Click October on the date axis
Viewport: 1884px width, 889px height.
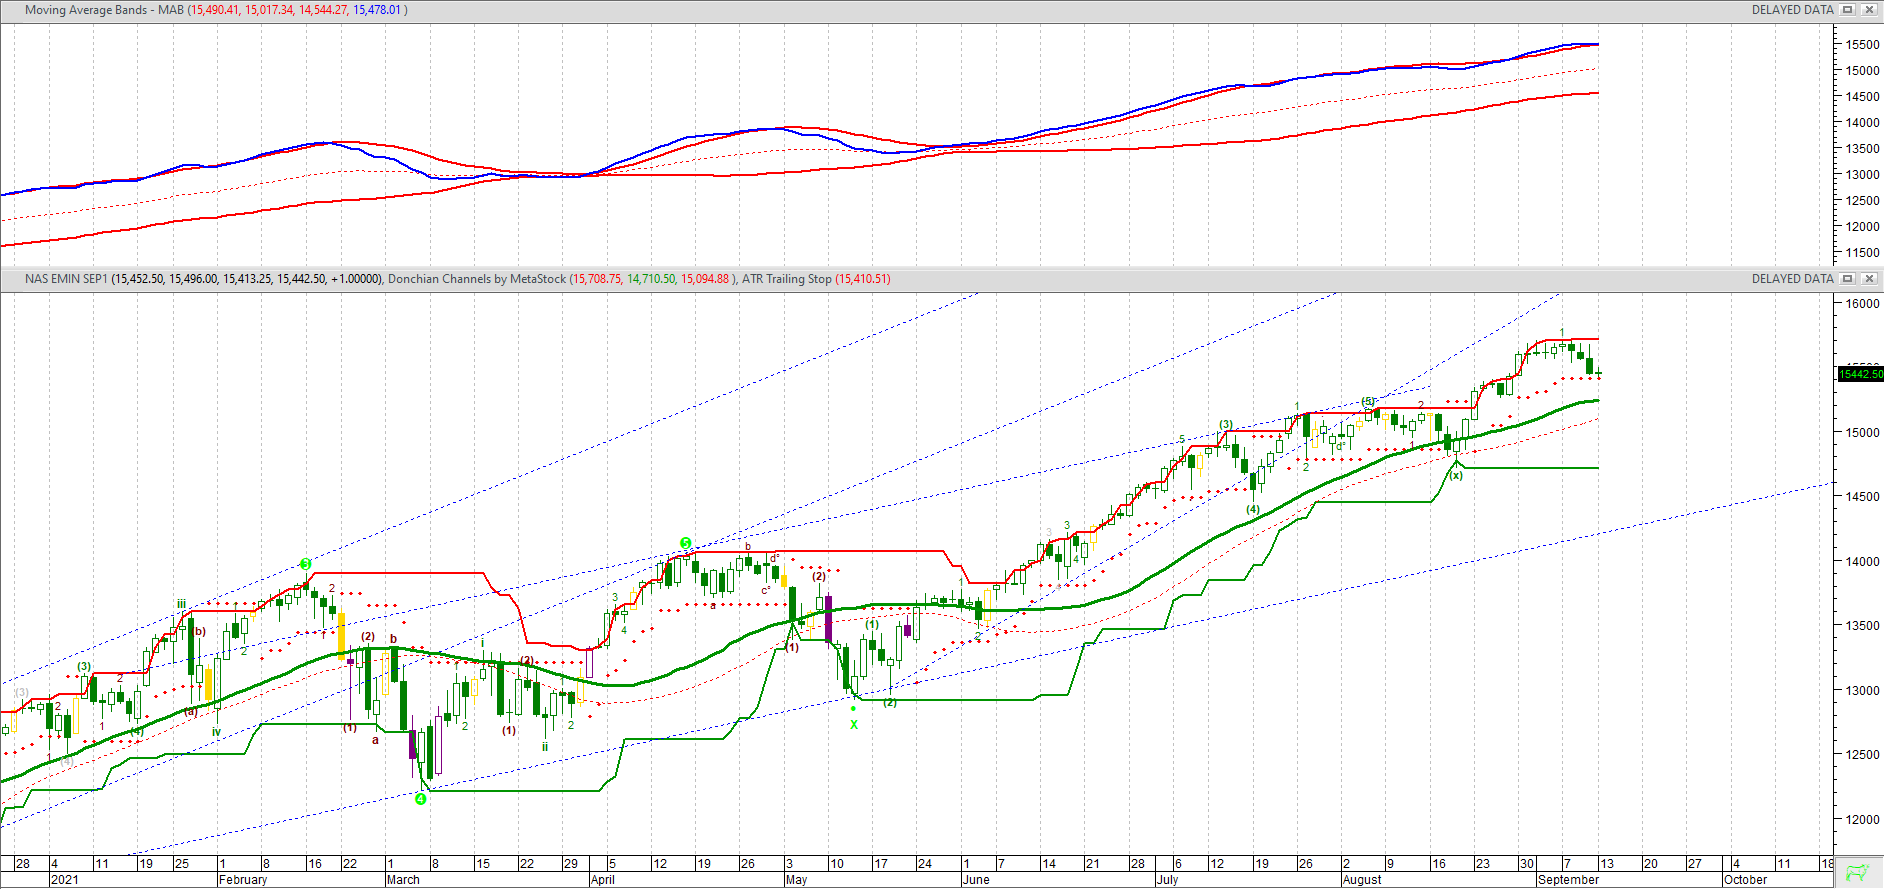click(1745, 880)
